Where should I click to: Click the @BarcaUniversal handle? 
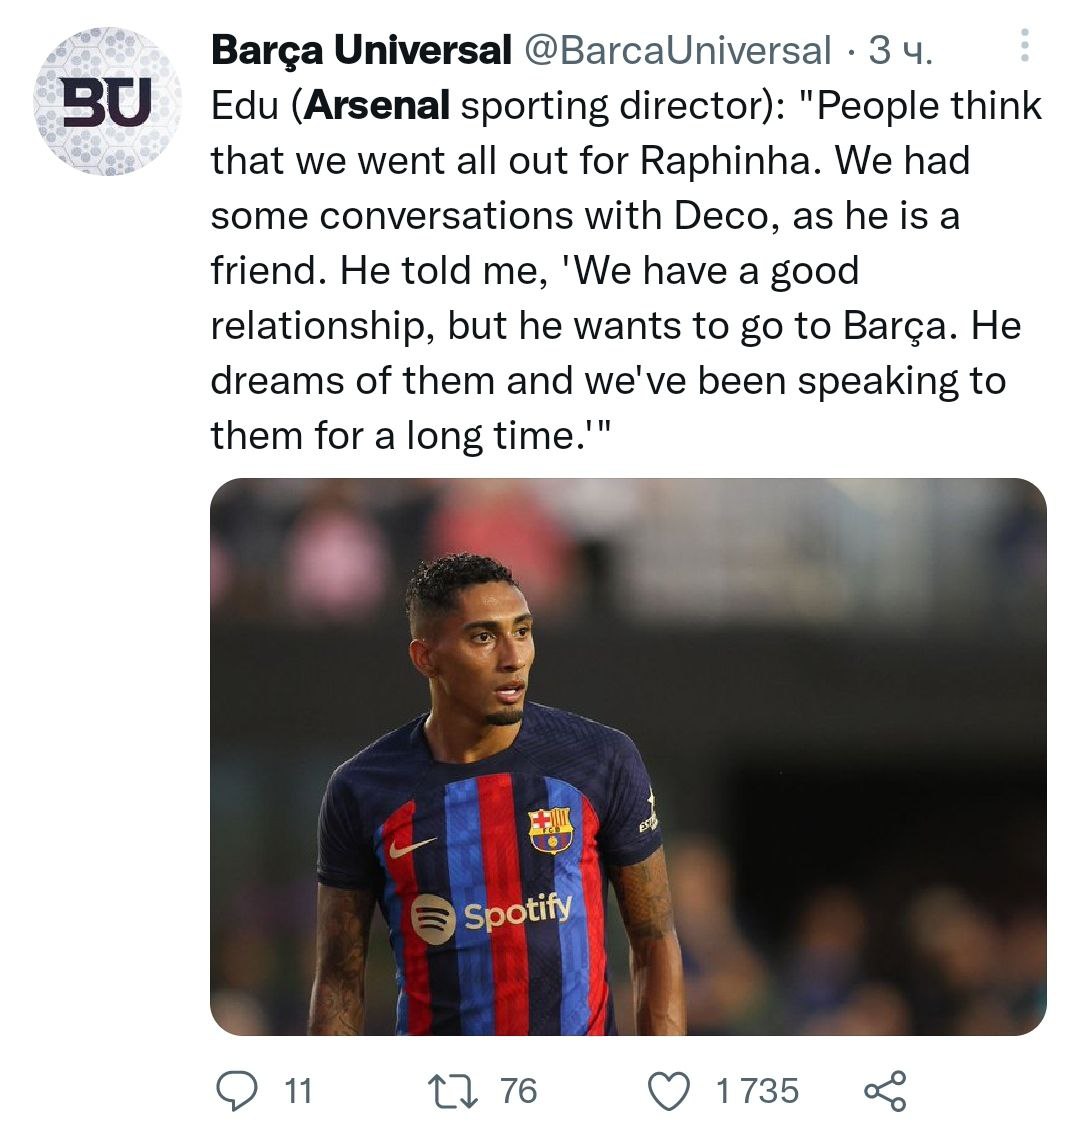tap(677, 50)
